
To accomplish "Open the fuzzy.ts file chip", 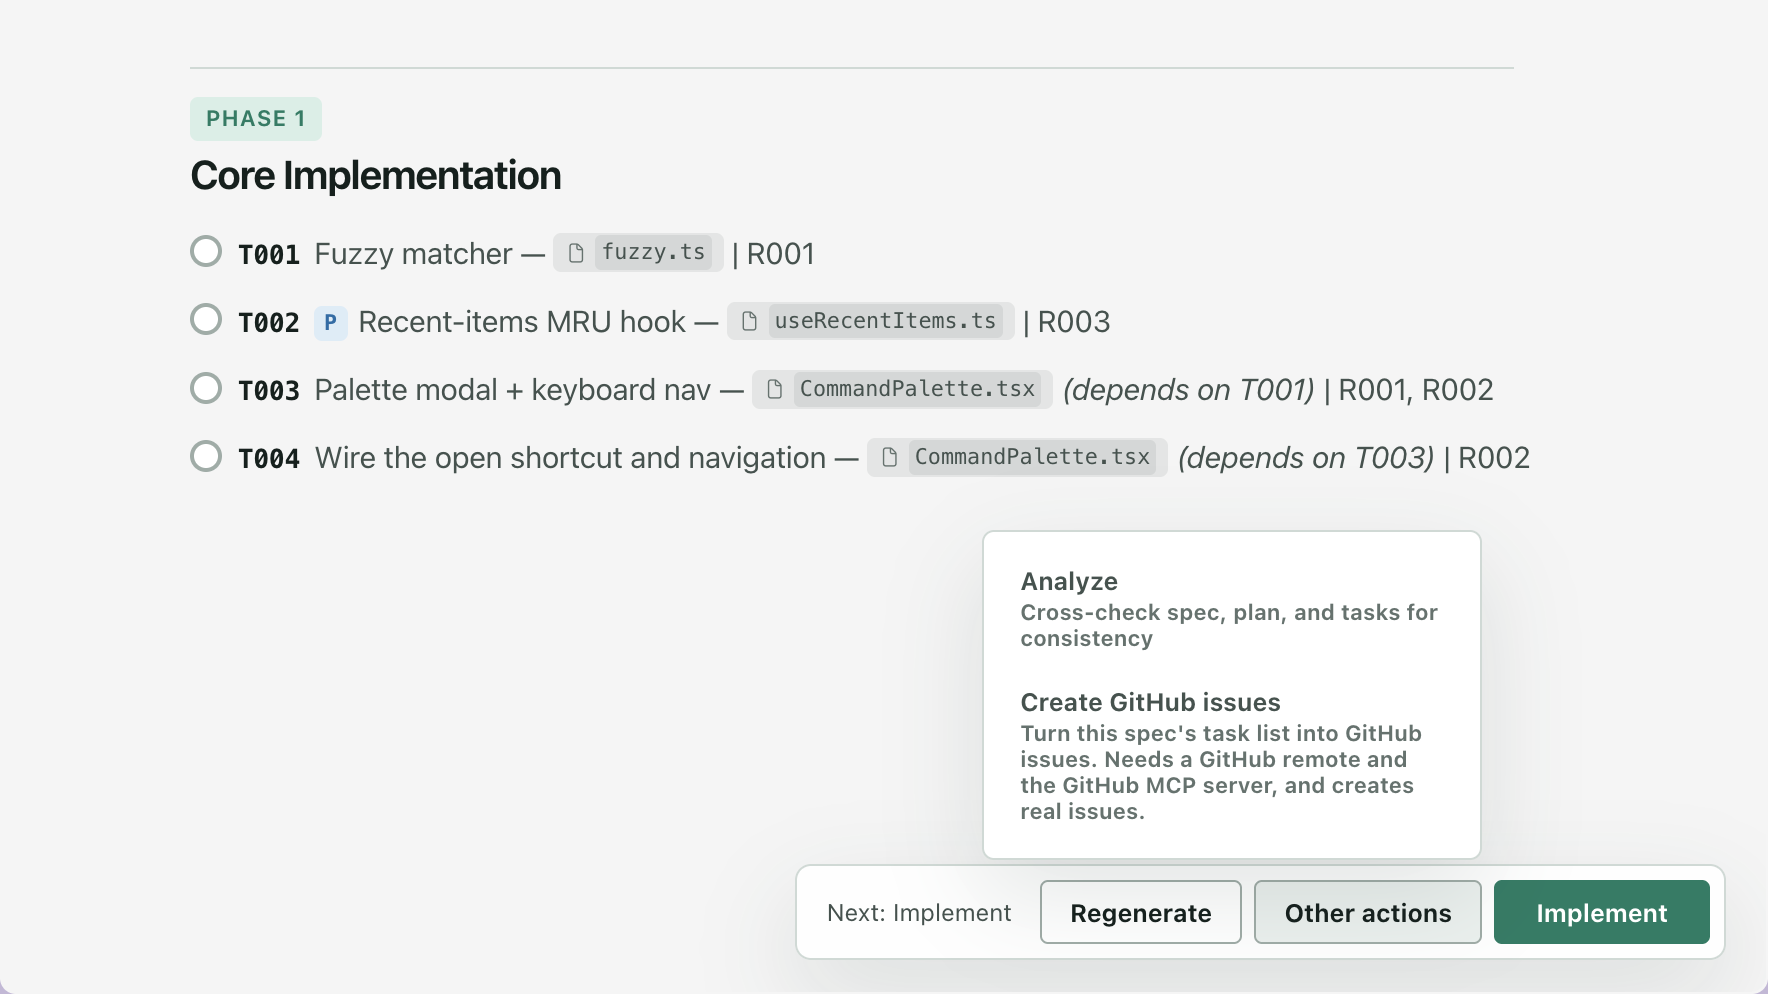I will [638, 252].
